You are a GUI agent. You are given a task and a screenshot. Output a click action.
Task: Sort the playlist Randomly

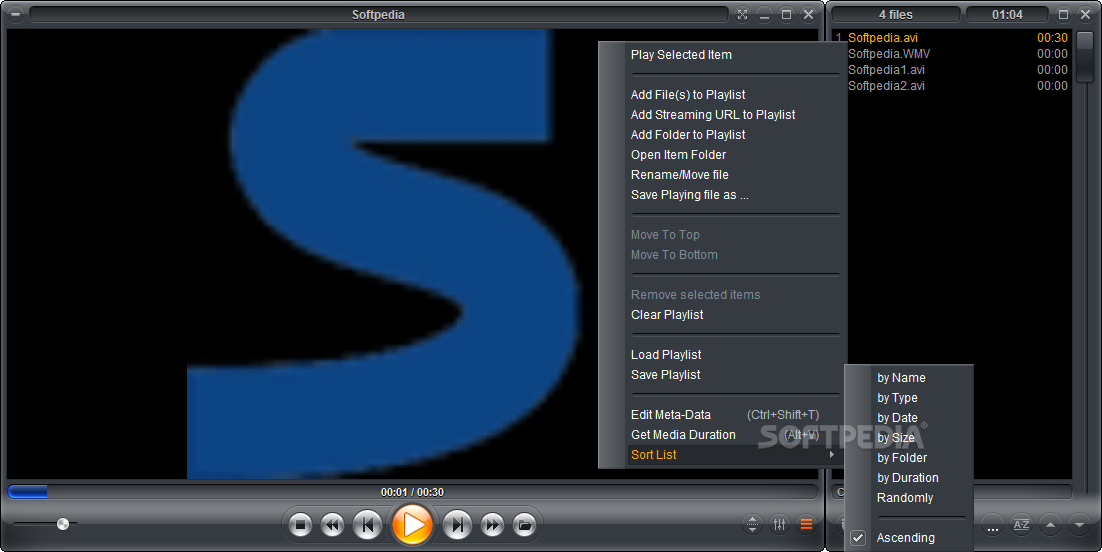pyautogui.click(x=905, y=498)
